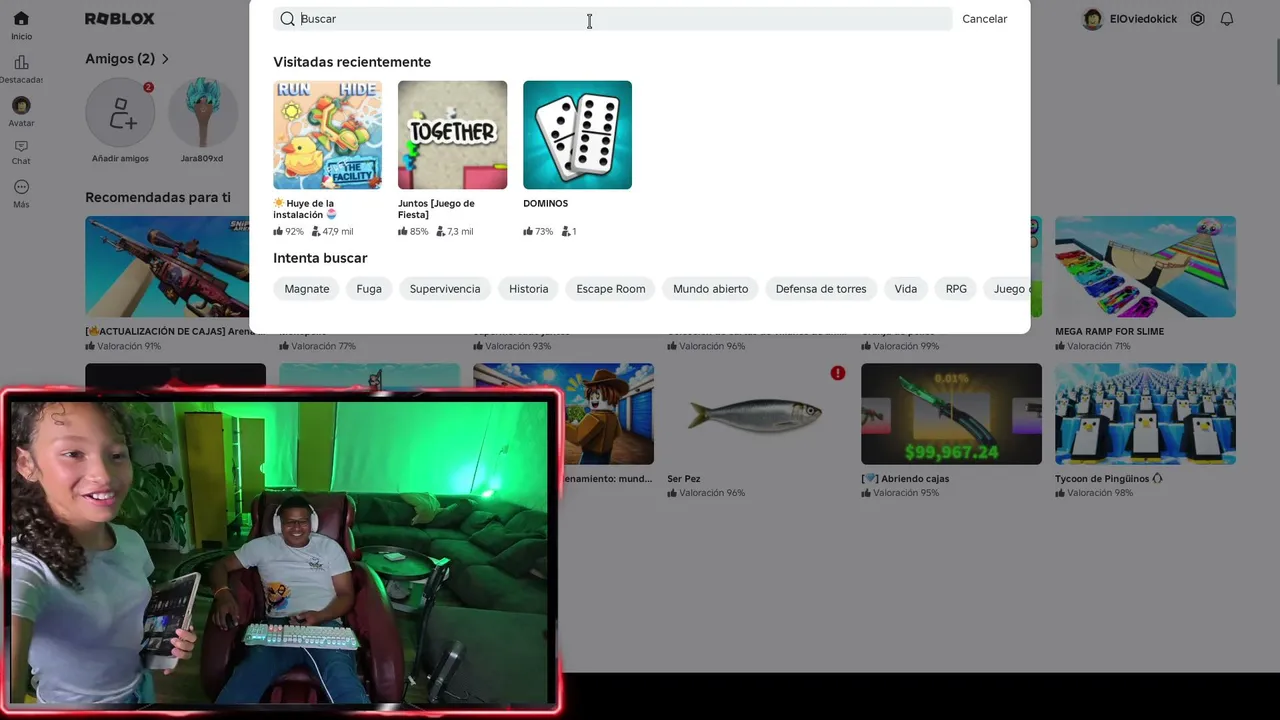1280x720 pixels.
Task: Cancel the search with Cancelar
Action: point(984,19)
